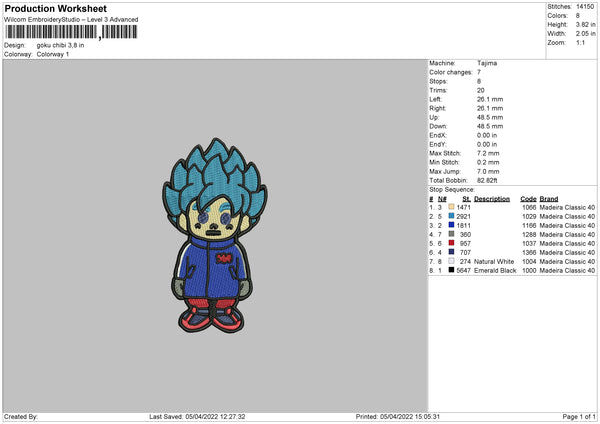
Task: Click the 'Description' column header
Action: click(x=492, y=199)
